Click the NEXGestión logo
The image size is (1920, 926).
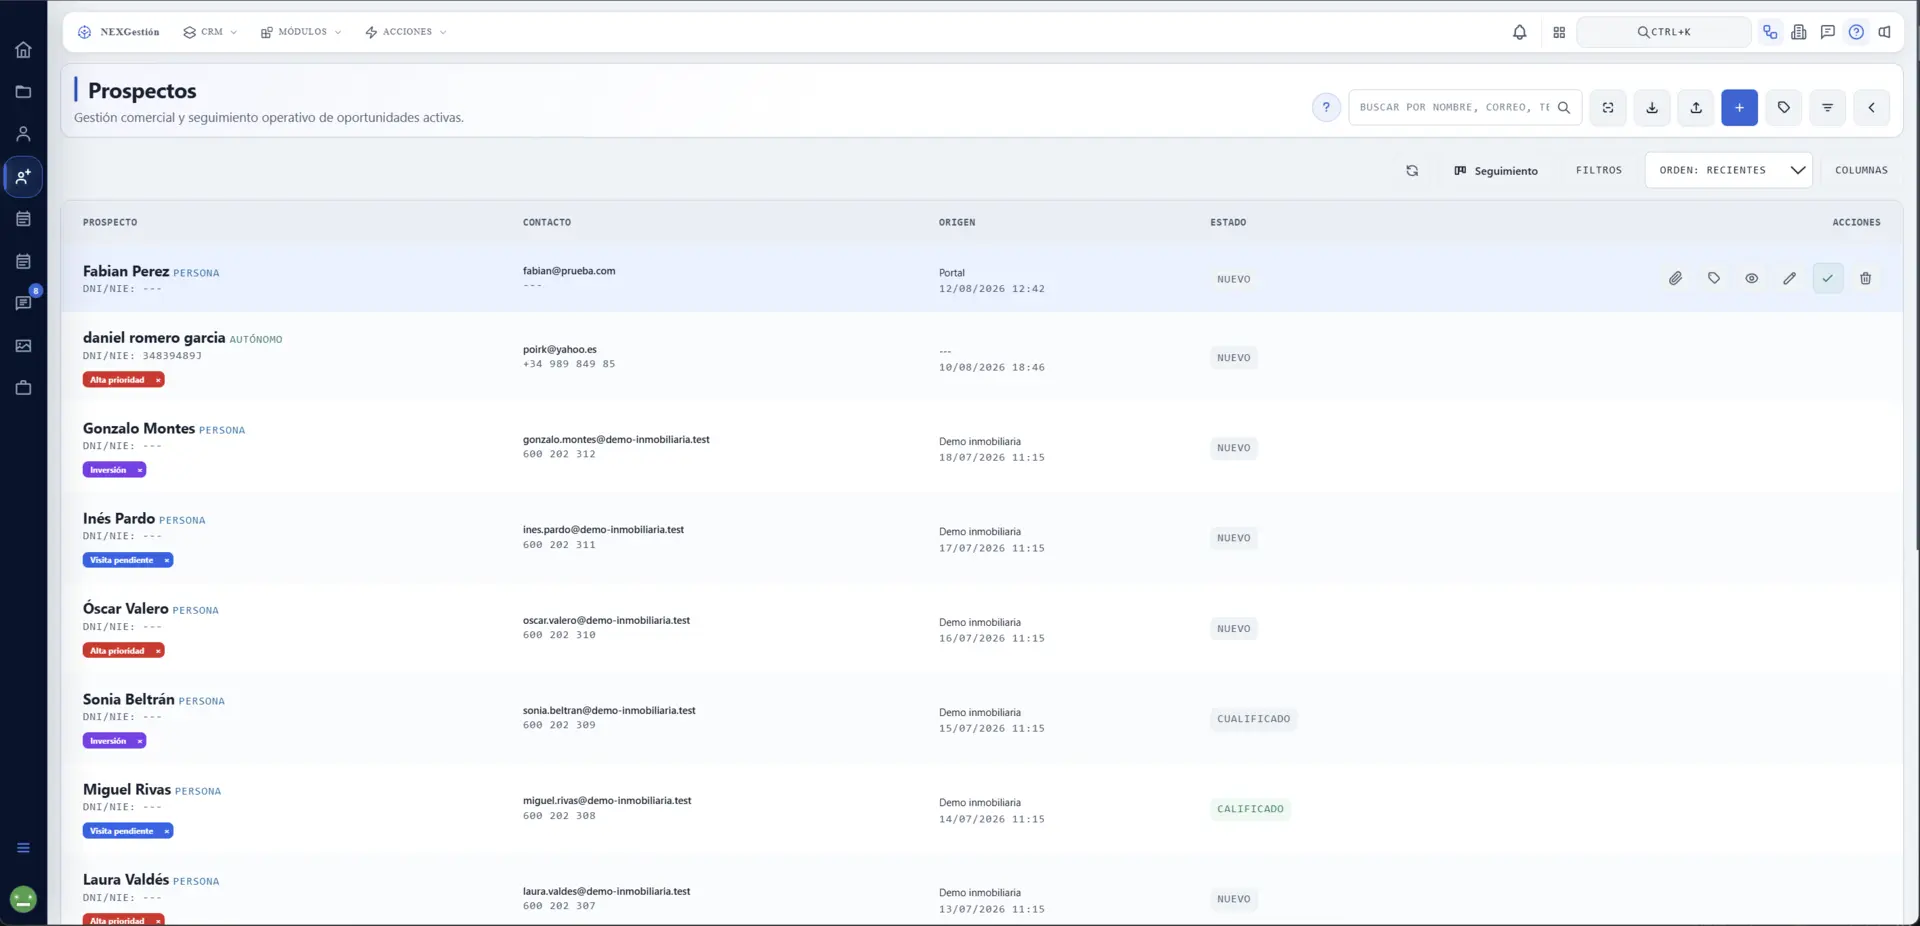[x=119, y=32]
